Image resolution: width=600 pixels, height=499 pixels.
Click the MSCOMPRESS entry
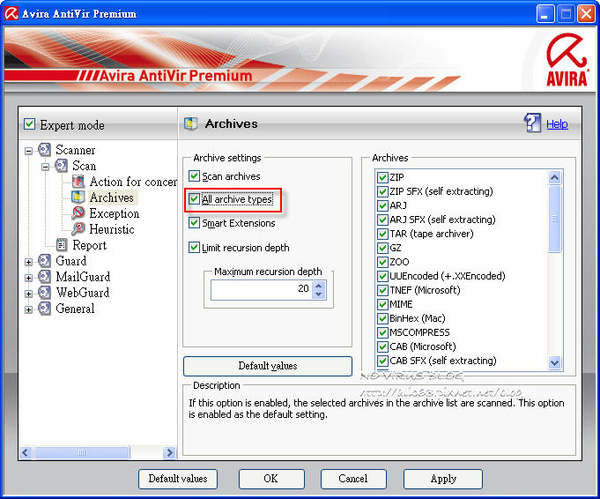(x=419, y=332)
